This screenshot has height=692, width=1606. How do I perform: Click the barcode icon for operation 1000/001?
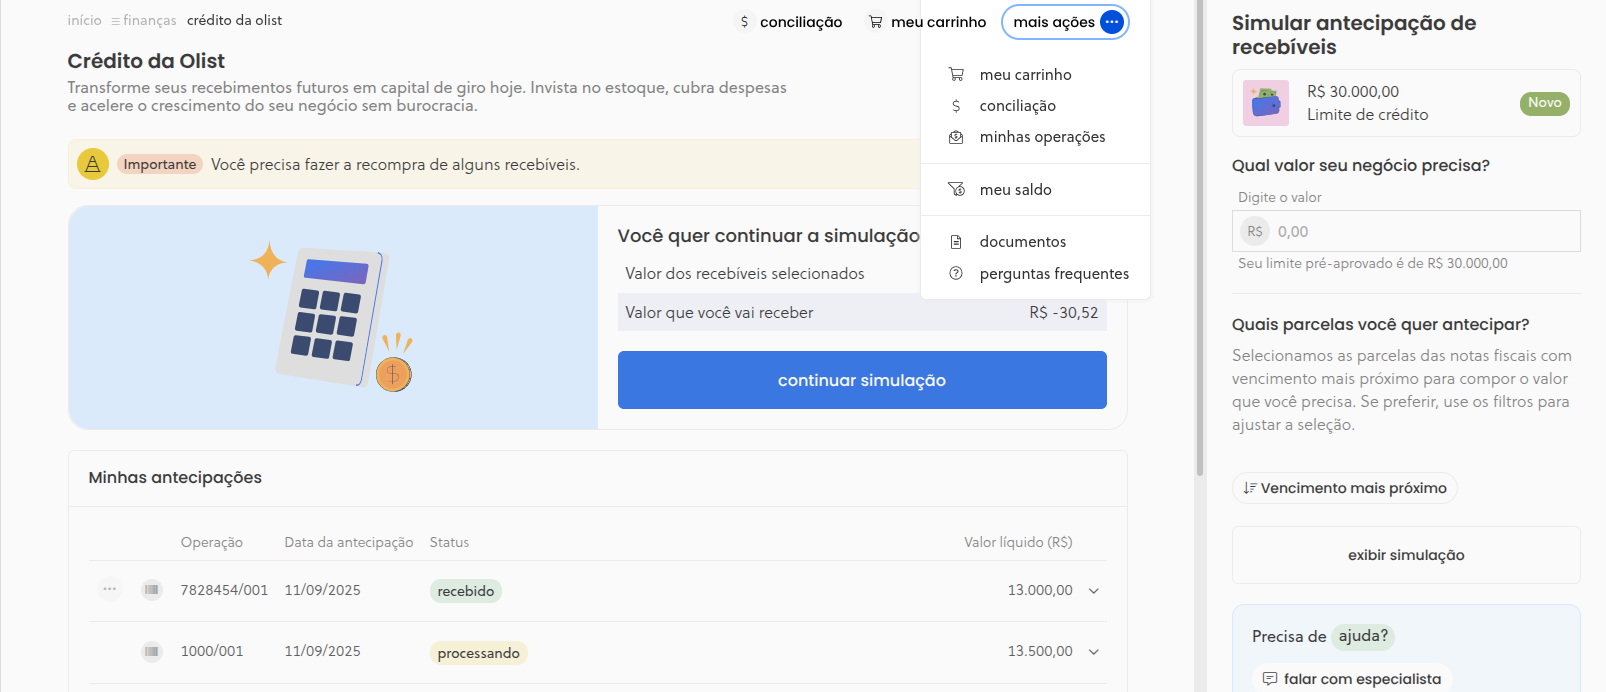coord(152,652)
